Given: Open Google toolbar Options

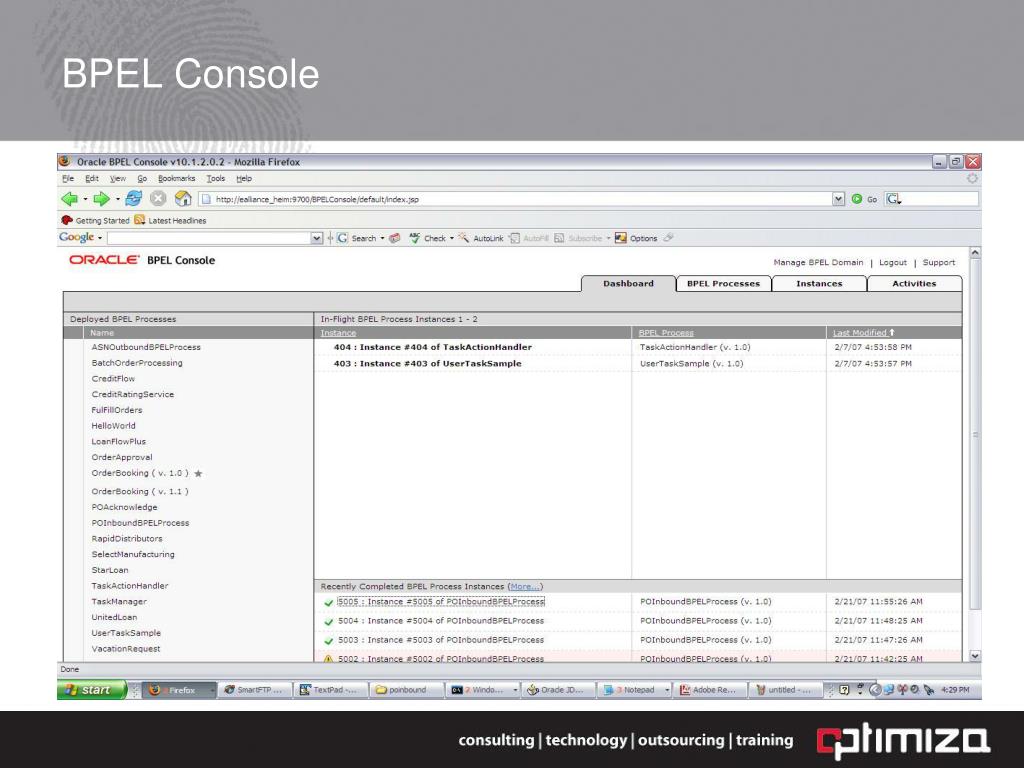Looking at the screenshot, I should click(636, 238).
